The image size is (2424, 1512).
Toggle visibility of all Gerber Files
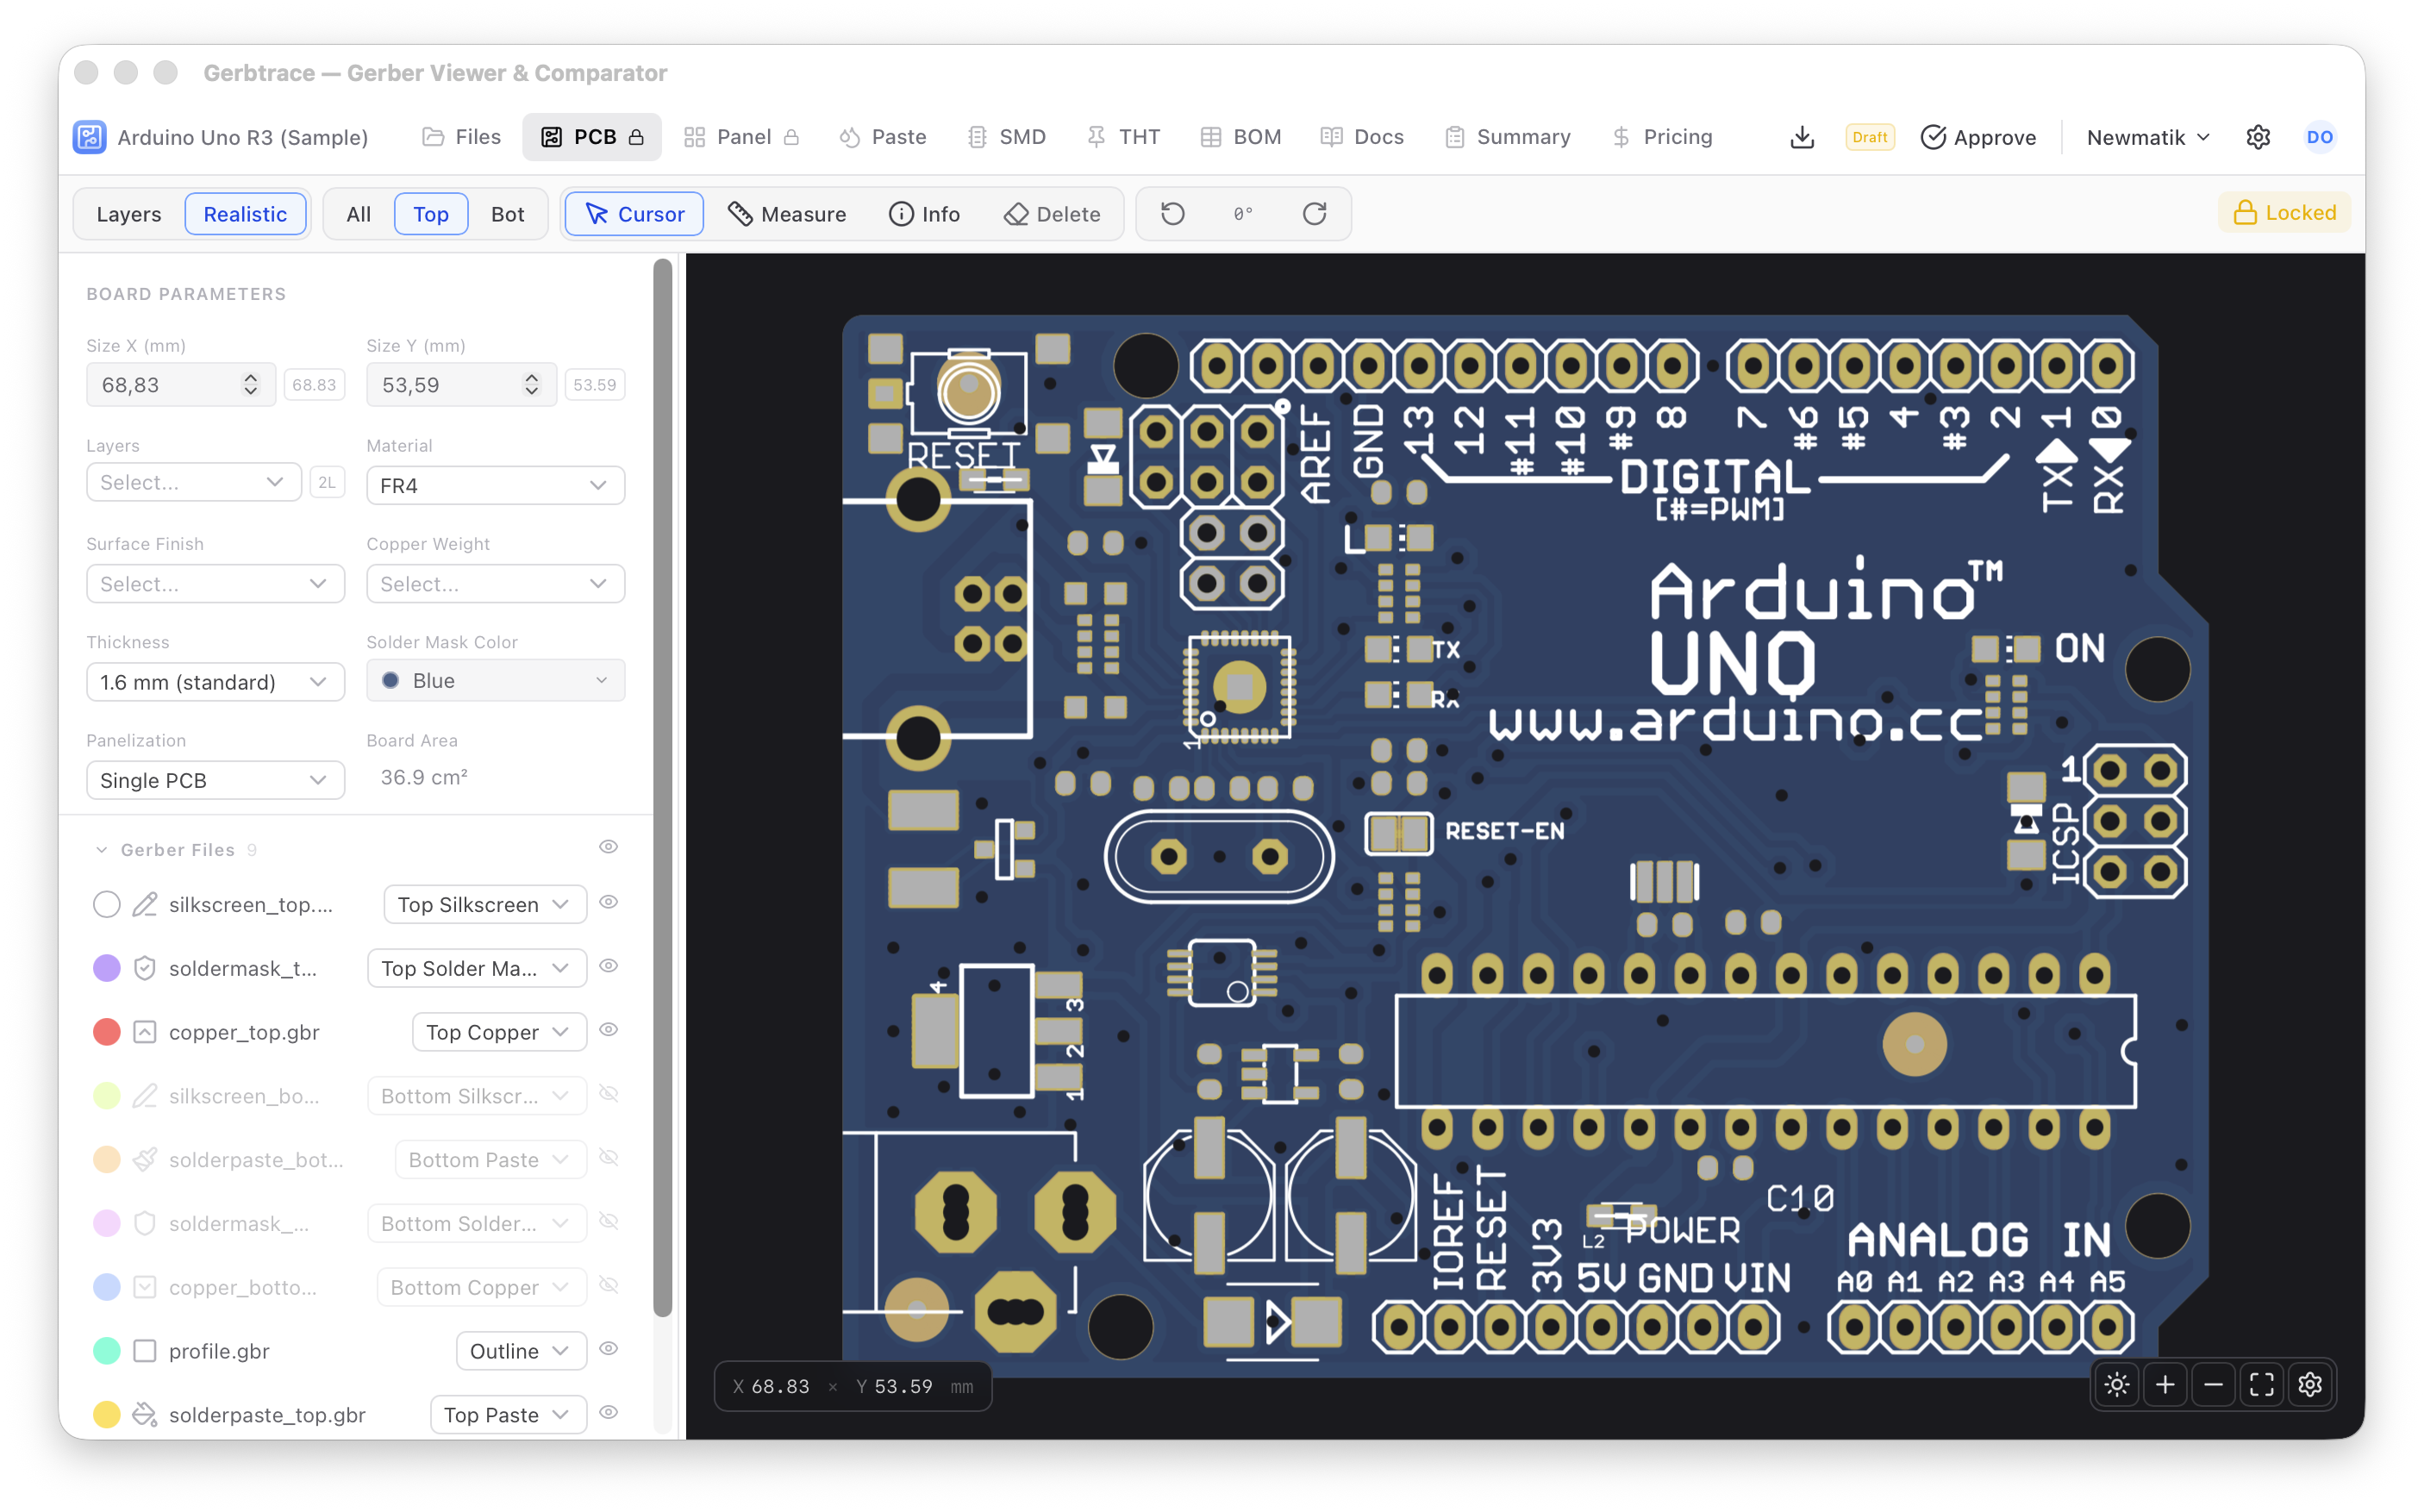pos(608,847)
